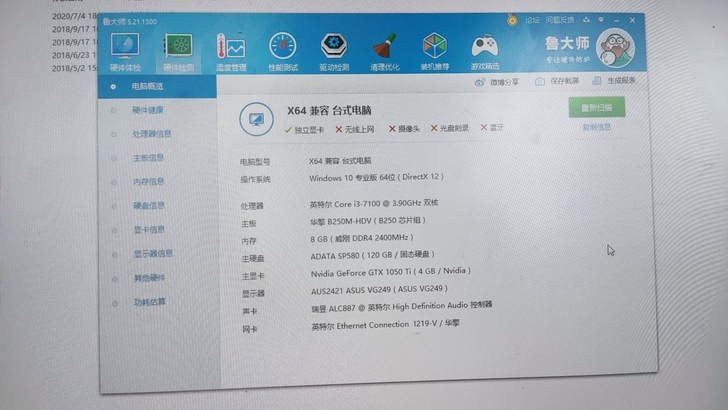Click the round desktop computer icon
Viewport: 728px width, 410px height.
tap(256, 119)
